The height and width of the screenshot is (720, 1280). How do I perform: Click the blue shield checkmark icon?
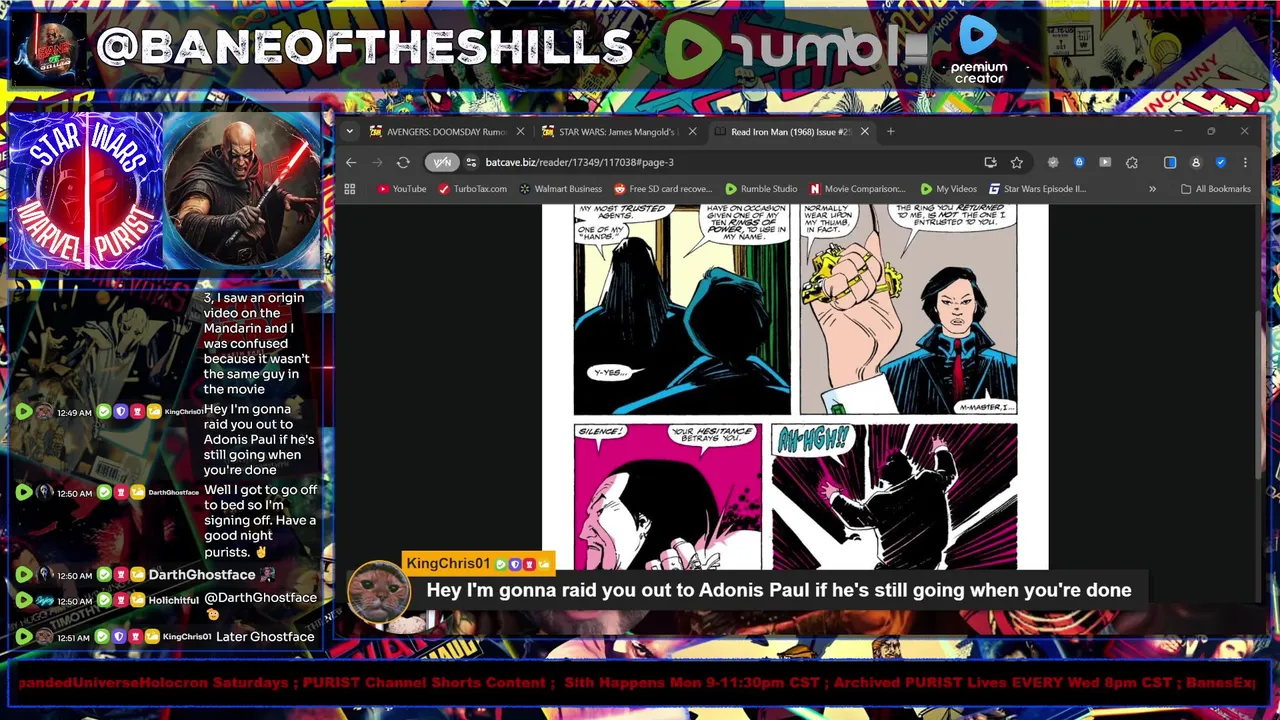coord(1221,162)
